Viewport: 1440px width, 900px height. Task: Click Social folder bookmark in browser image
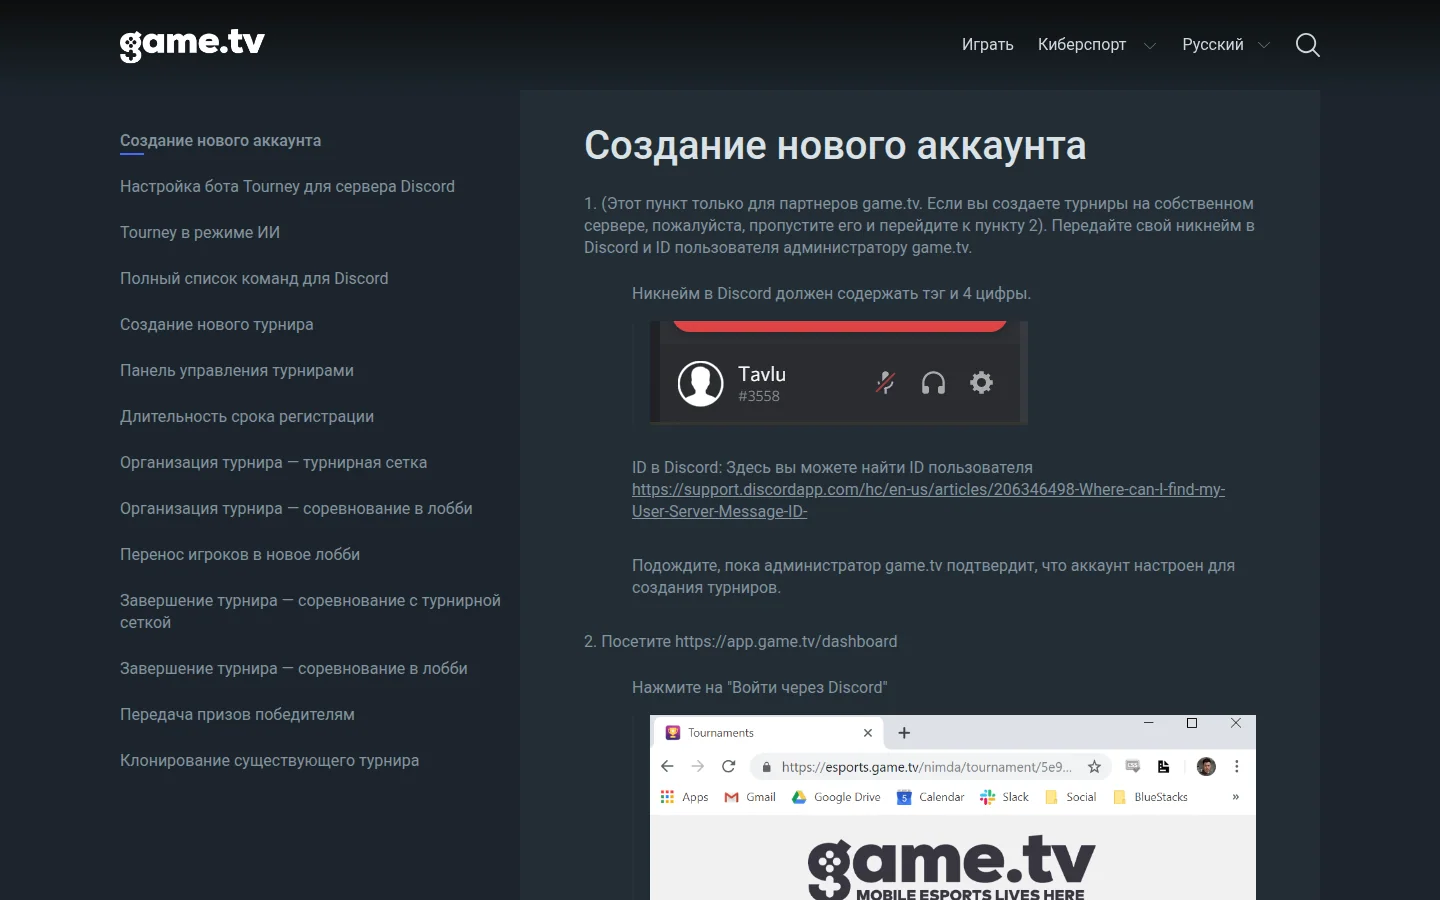1070,797
